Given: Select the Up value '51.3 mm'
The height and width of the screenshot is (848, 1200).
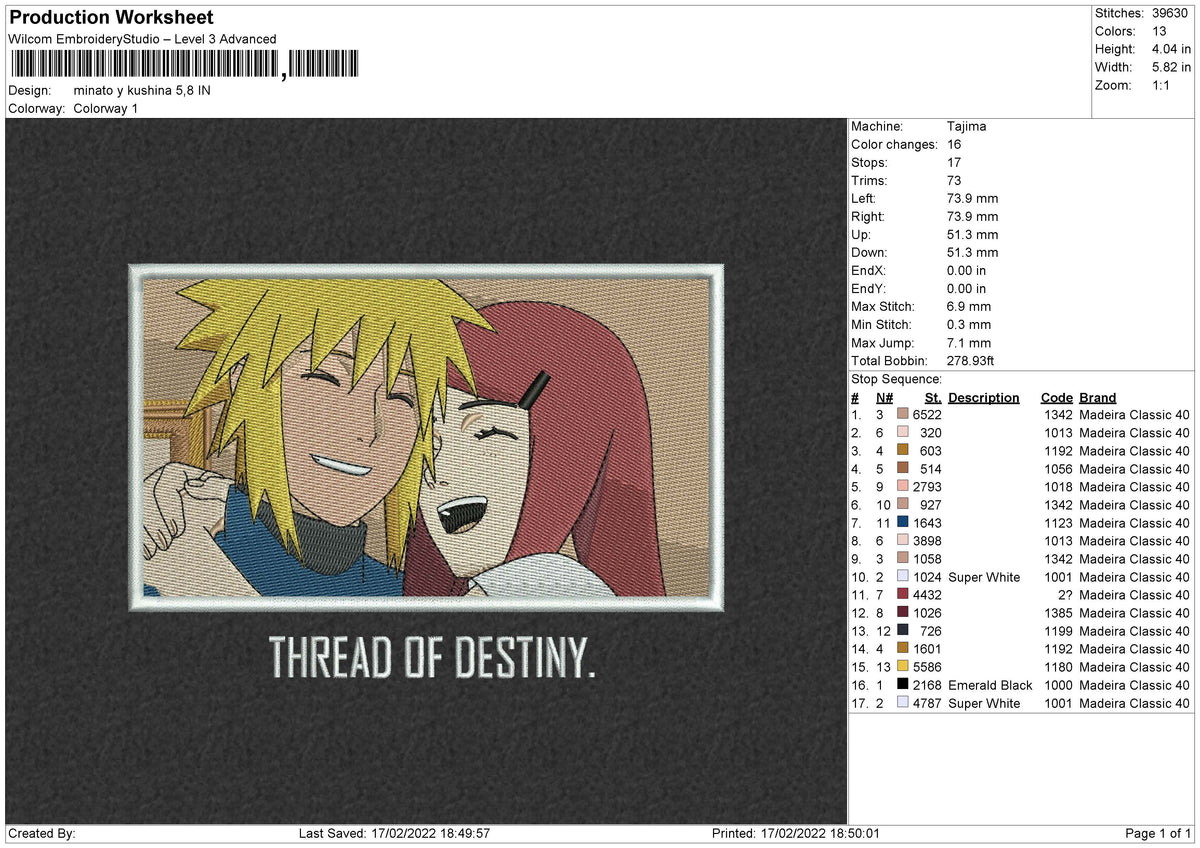Looking at the screenshot, I should point(972,234).
